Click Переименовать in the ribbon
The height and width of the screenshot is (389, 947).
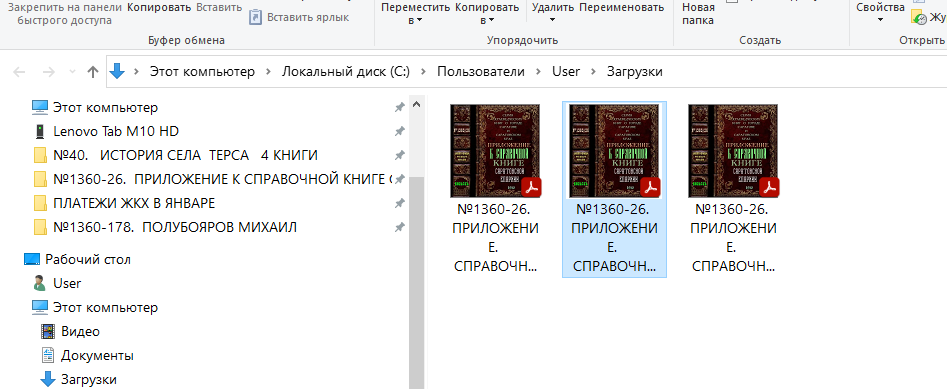tap(621, 8)
